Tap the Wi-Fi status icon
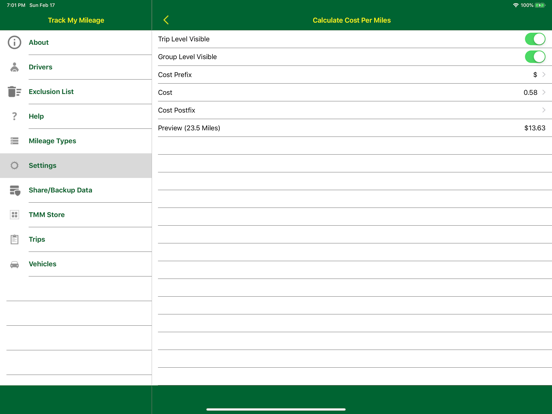Viewport: 552px width, 414px height. pyautogui.click(x=516, y=5)
